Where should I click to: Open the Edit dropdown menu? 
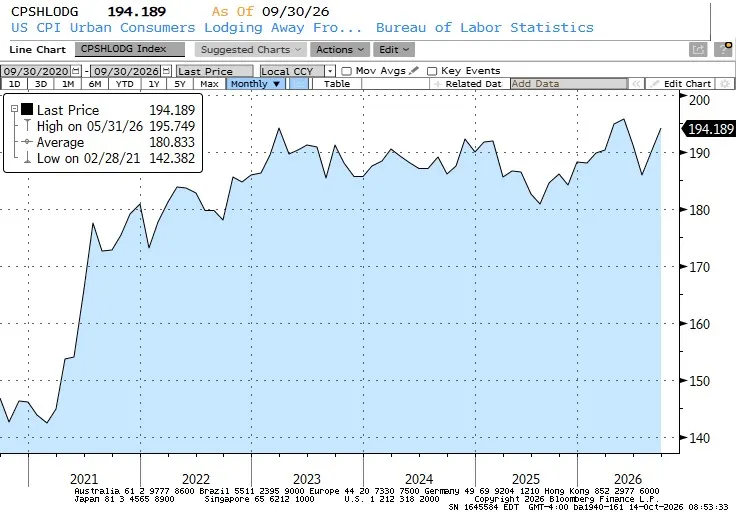click(394, 49)
